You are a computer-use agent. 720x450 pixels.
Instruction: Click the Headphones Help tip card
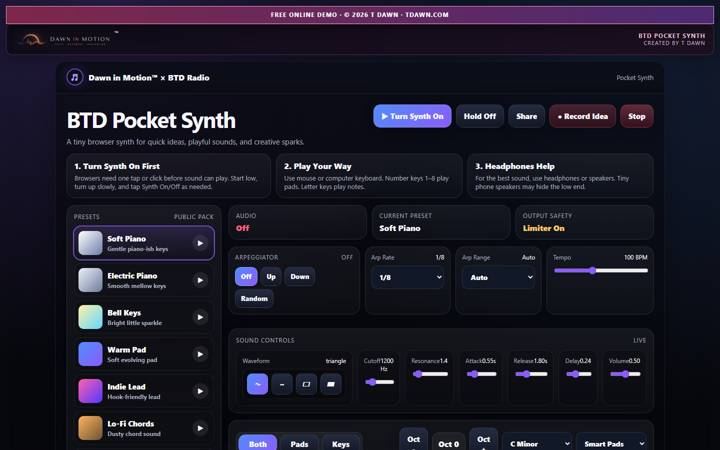click(560, 176)
